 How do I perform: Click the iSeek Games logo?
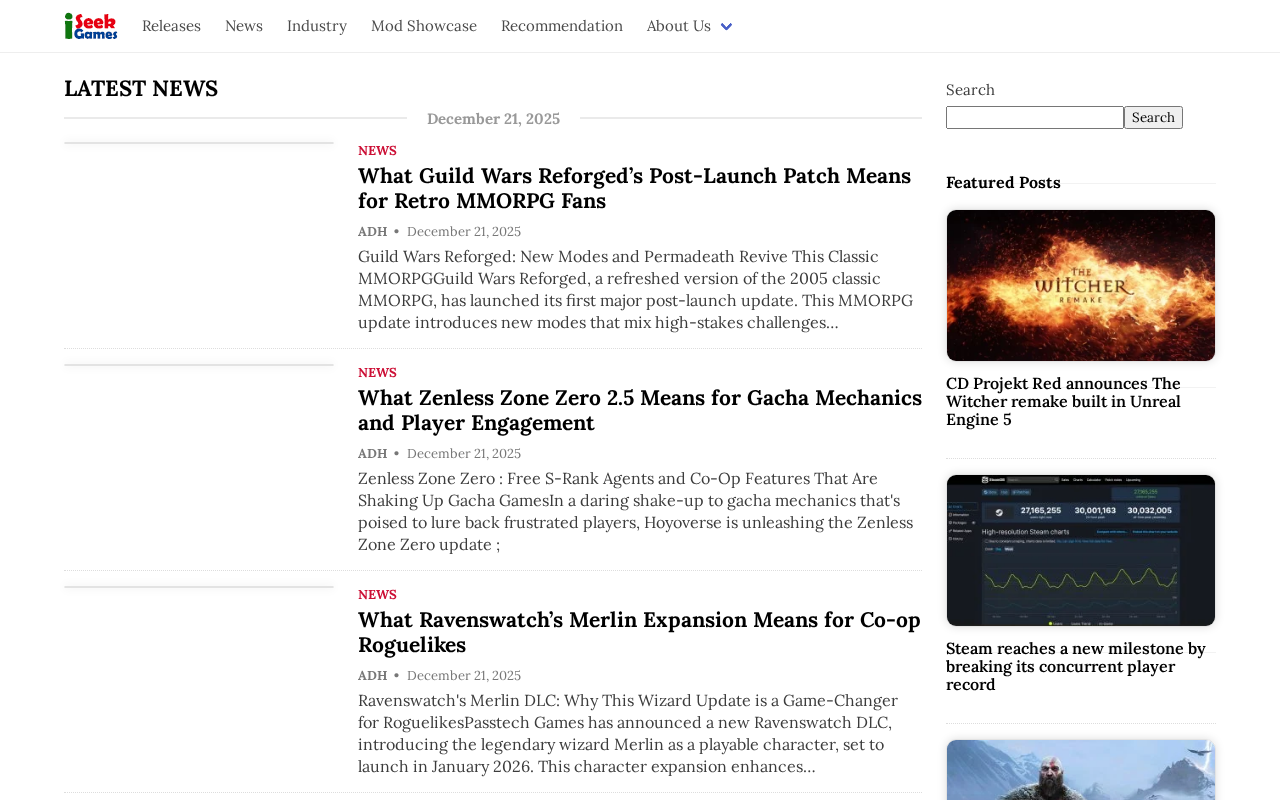tap(91, 26)
